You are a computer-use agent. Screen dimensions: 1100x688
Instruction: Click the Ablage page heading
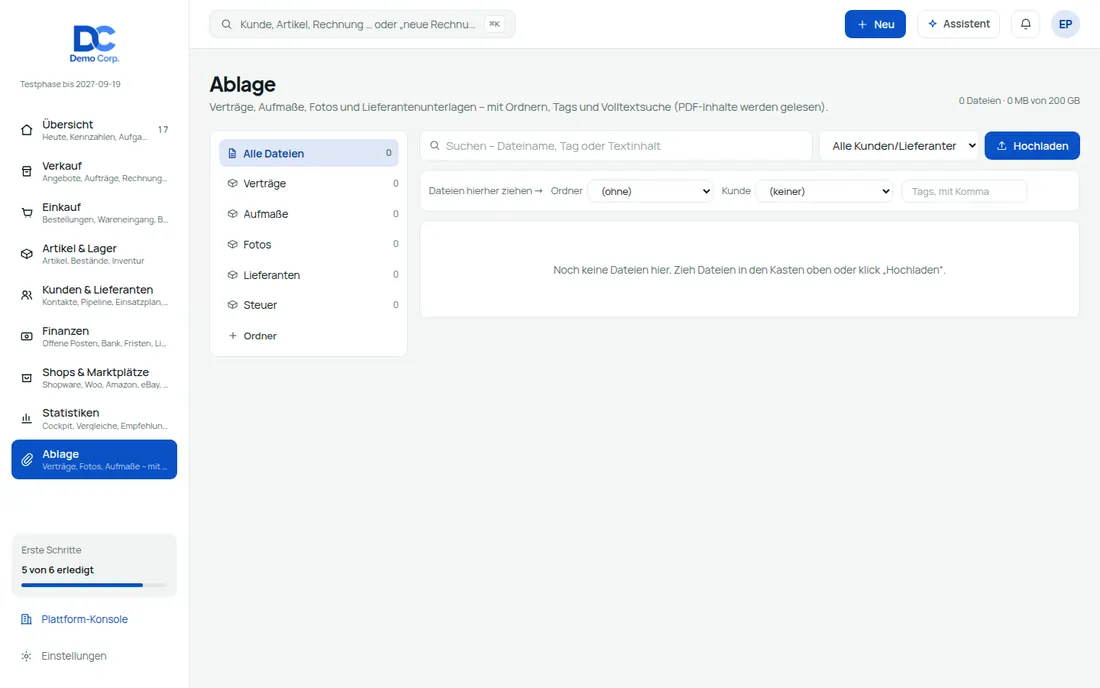243,84
